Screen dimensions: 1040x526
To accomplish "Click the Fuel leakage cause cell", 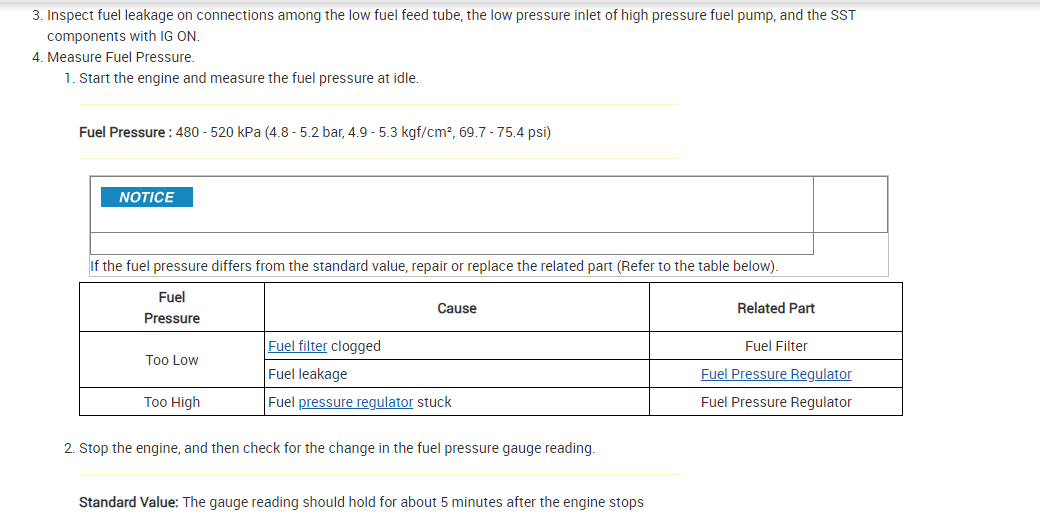I will 308,374.
